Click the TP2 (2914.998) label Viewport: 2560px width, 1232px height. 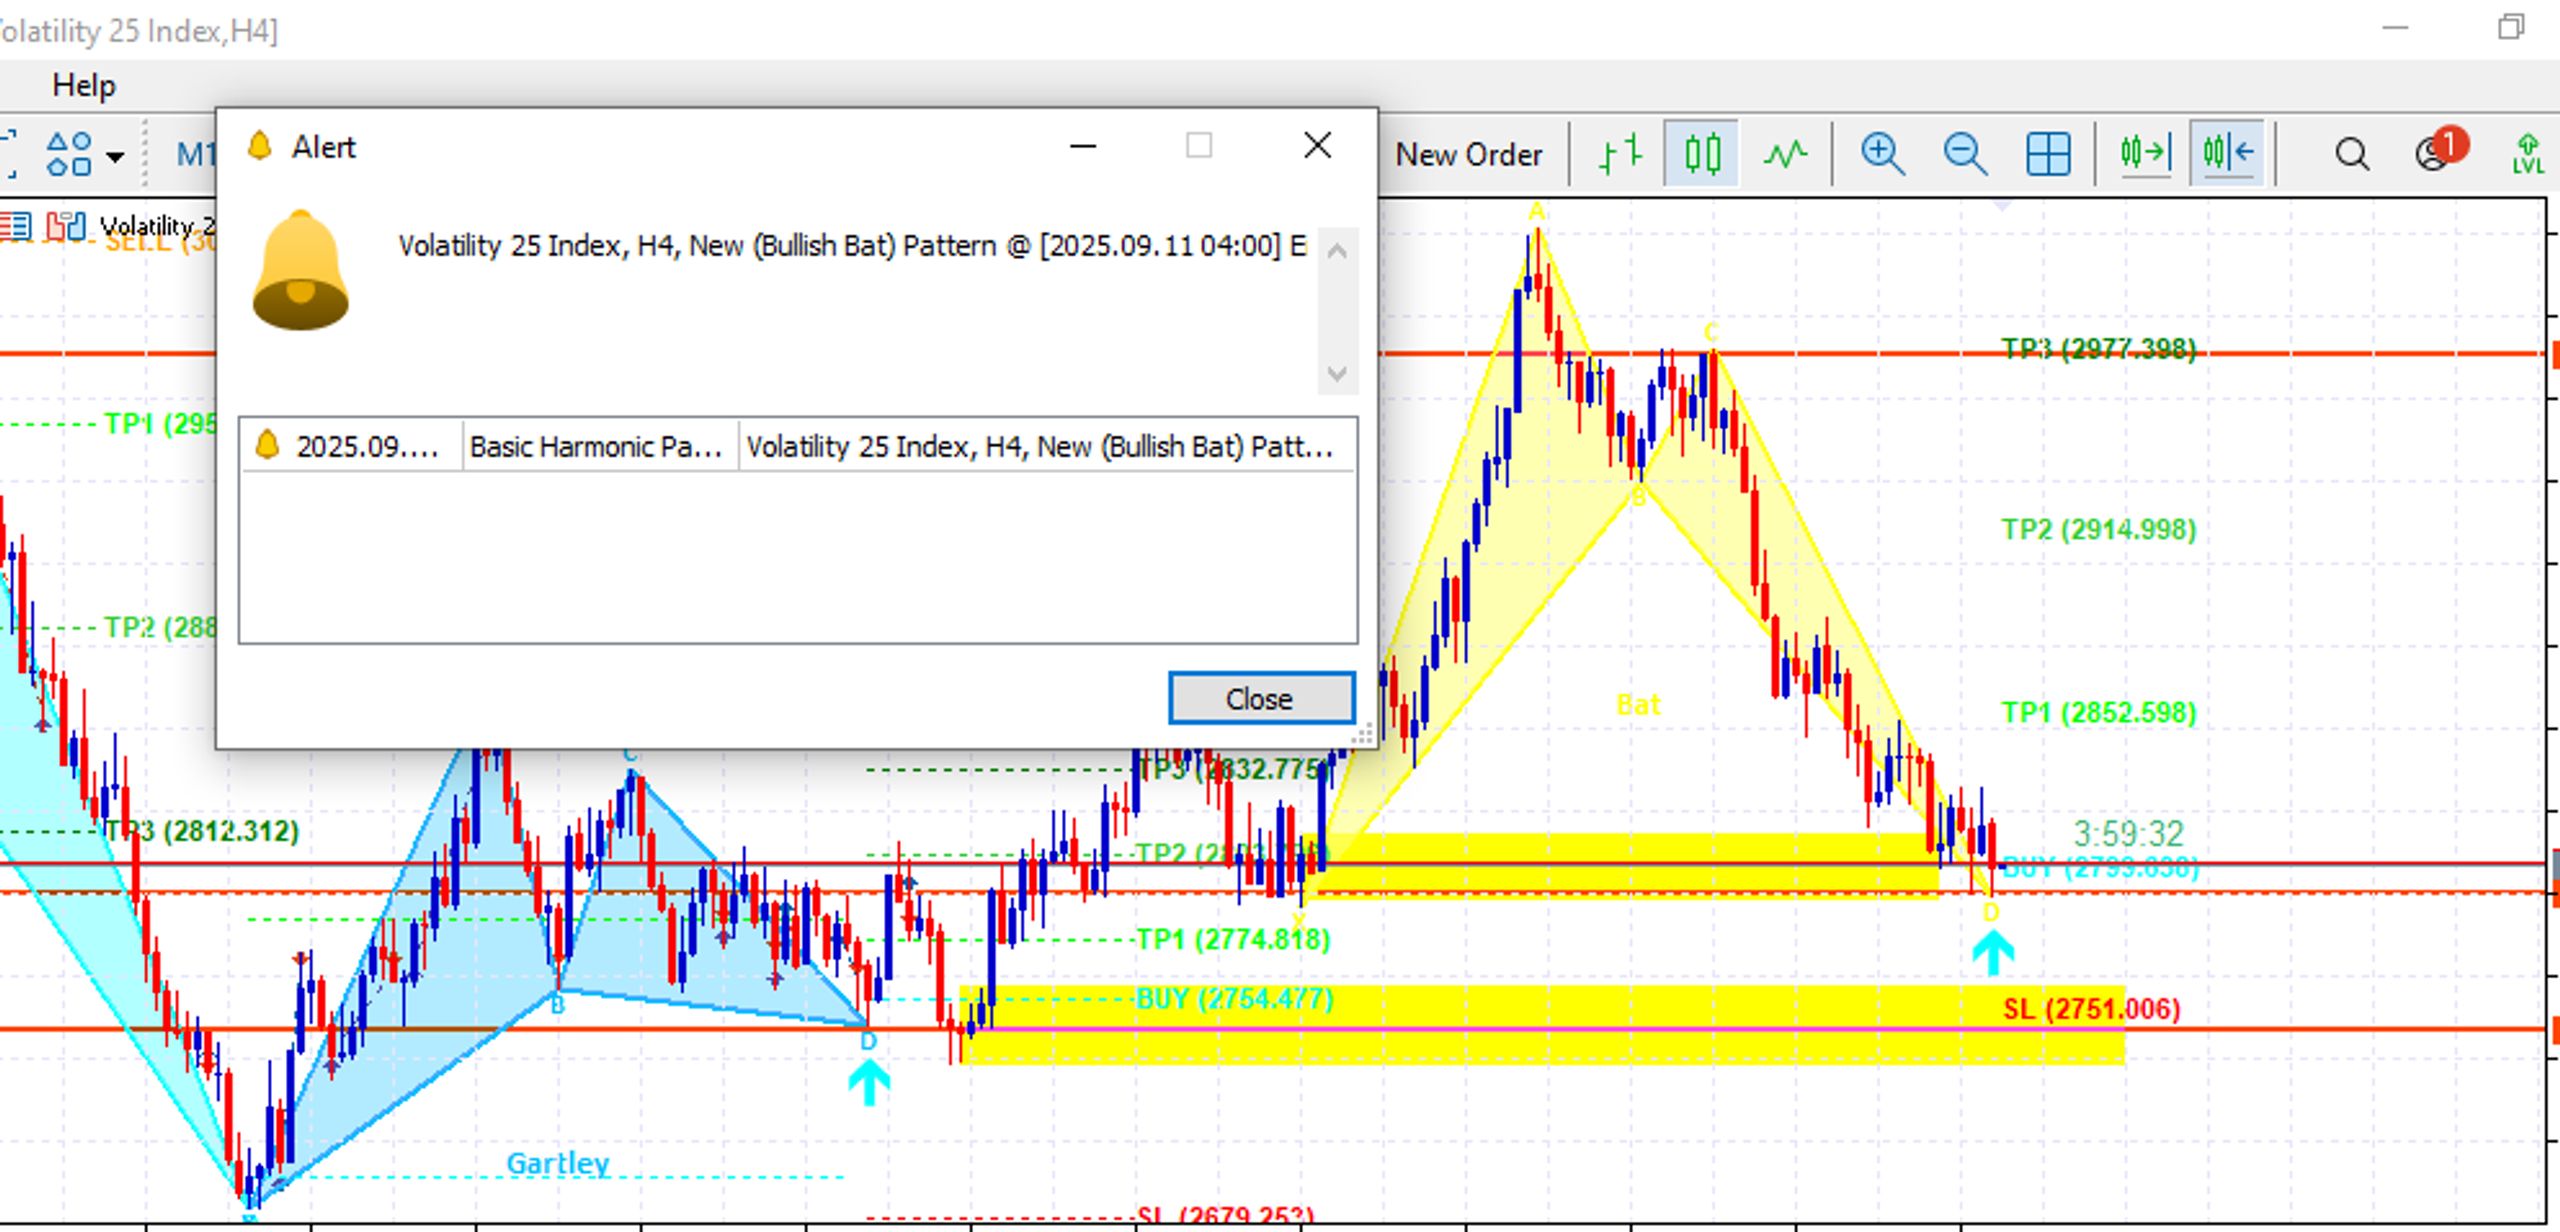2098,529
